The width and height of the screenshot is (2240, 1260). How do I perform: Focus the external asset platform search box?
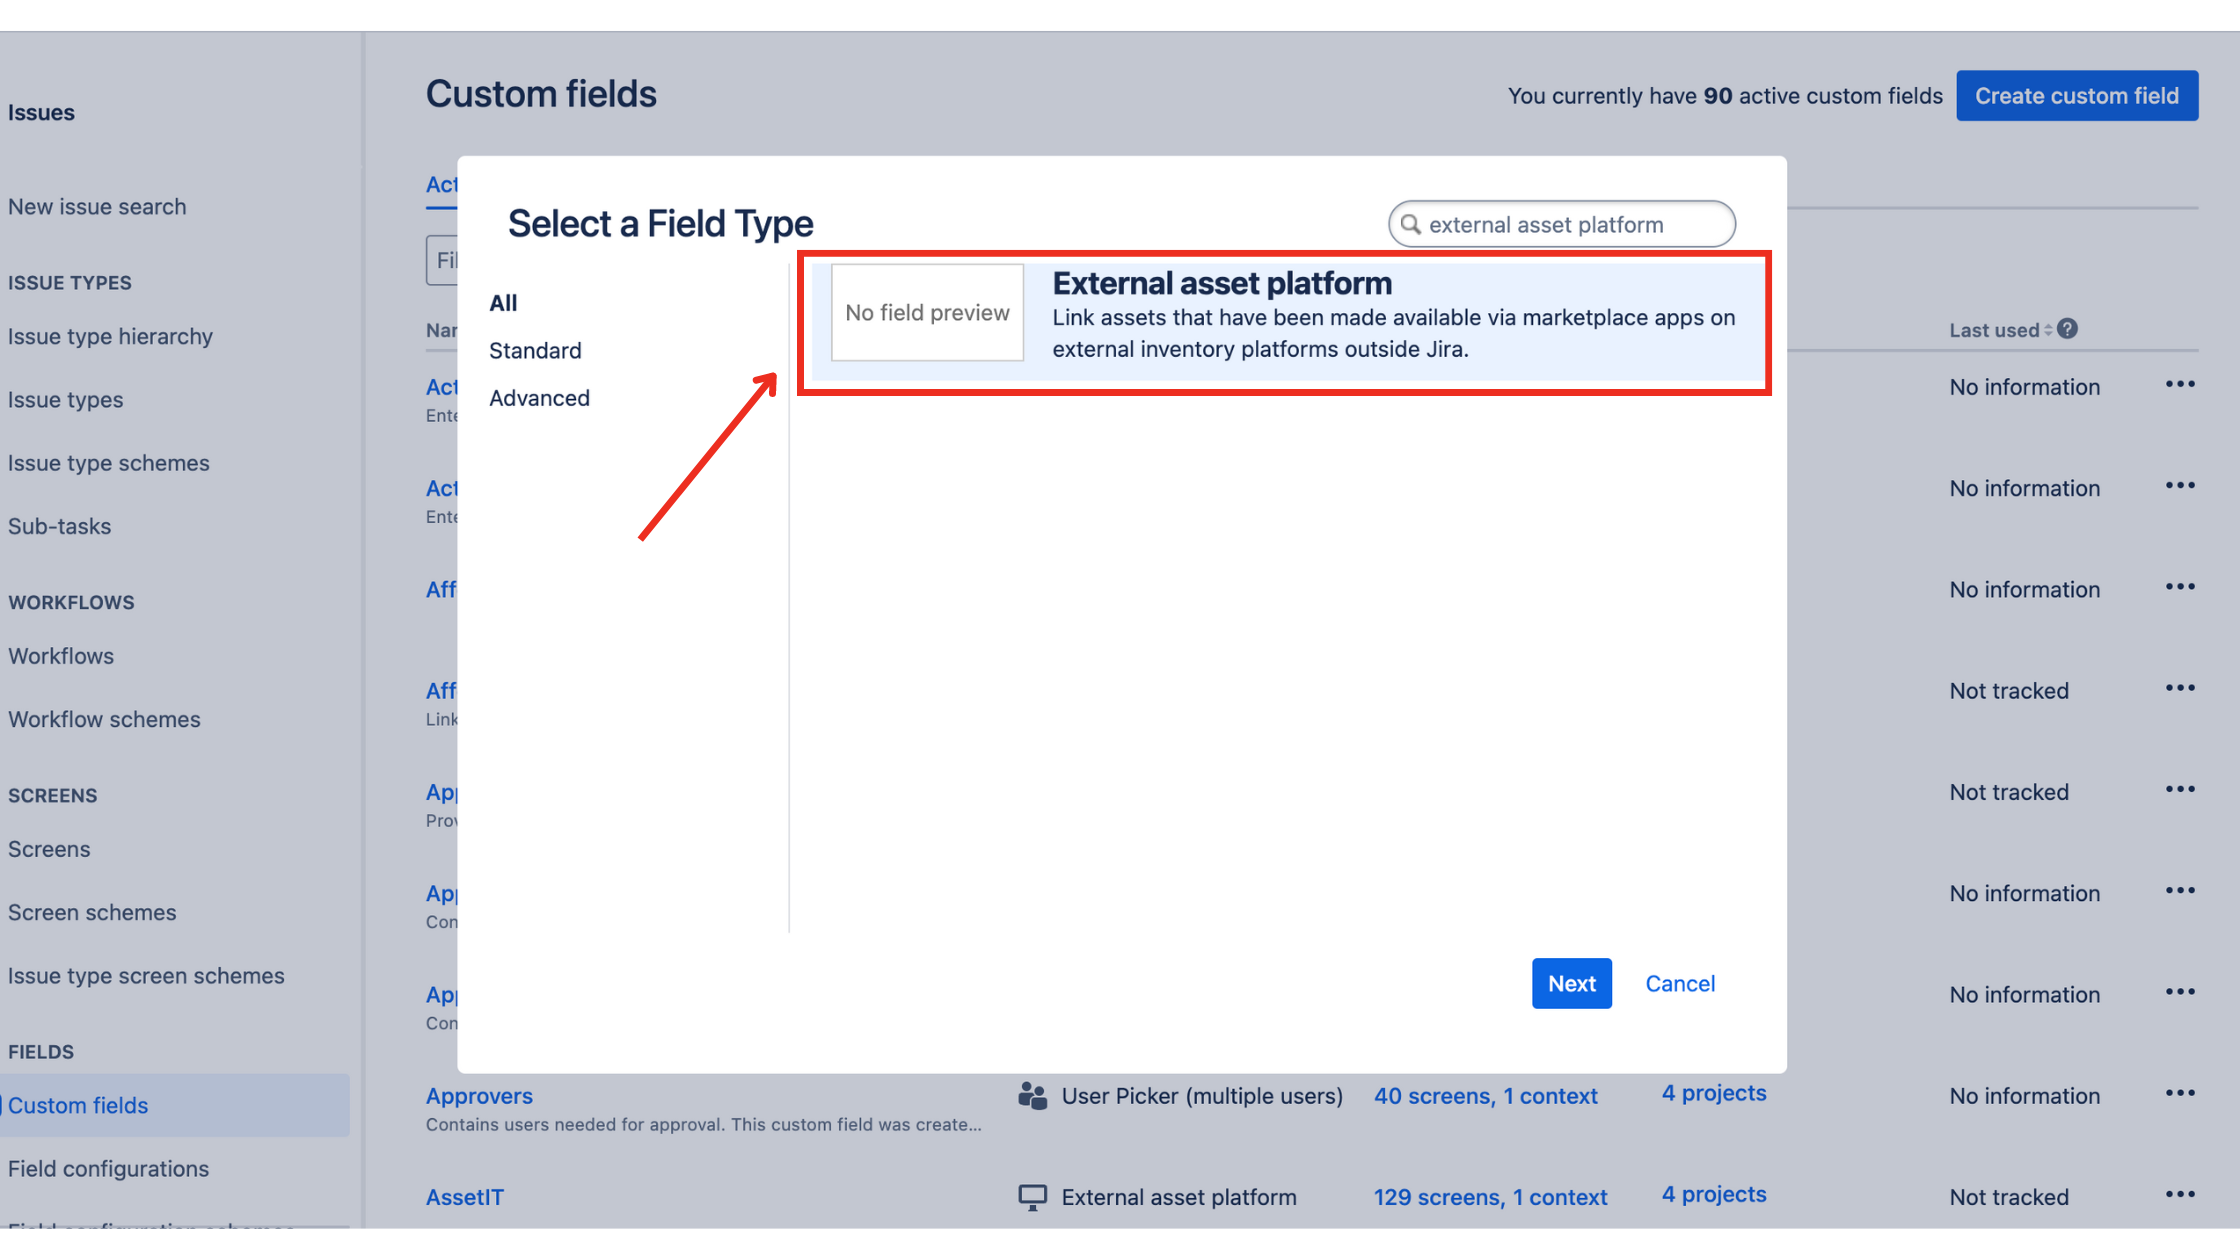(x=1561, y=224)
